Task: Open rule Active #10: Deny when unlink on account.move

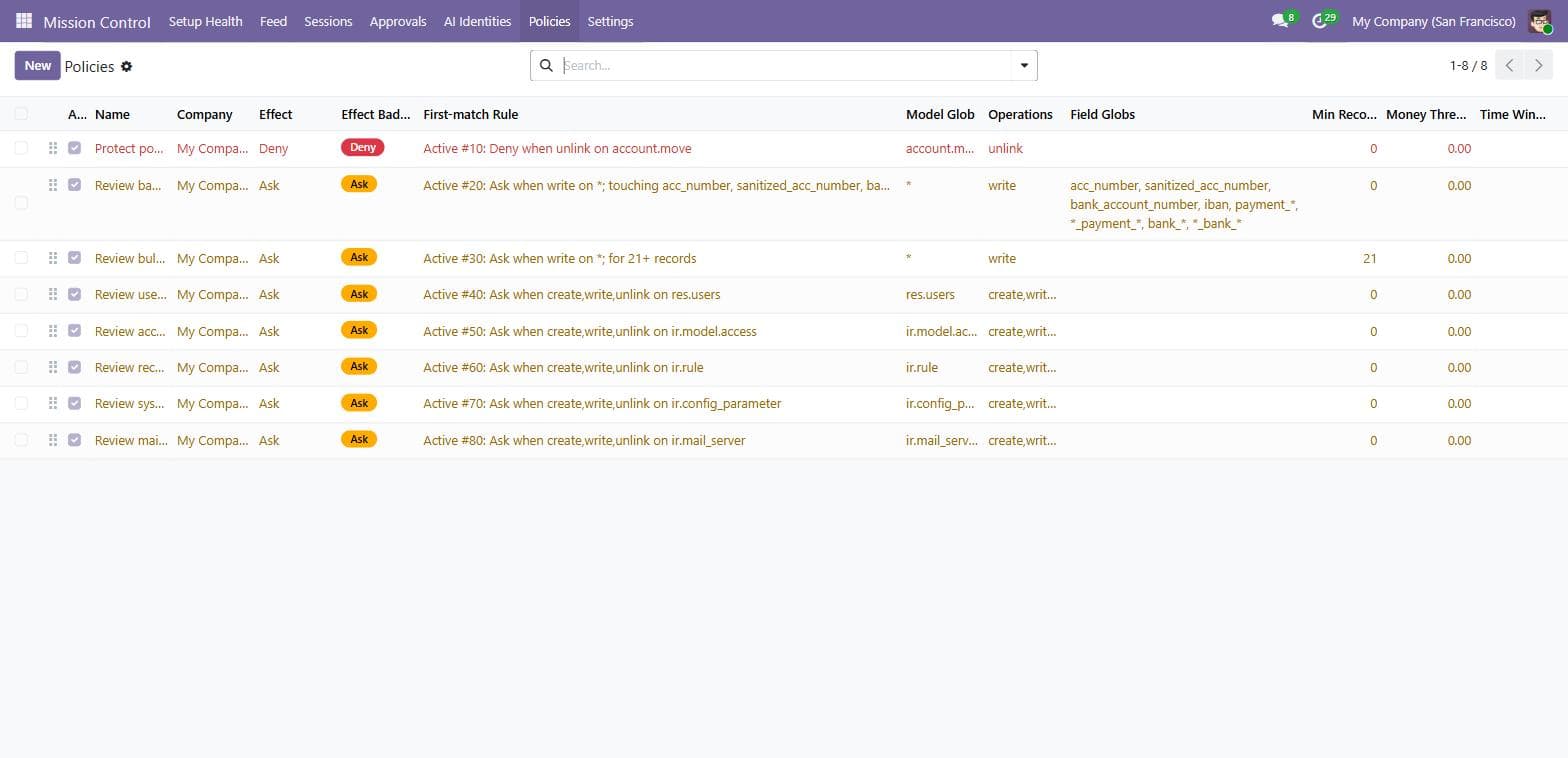Action: pos(557,148)
